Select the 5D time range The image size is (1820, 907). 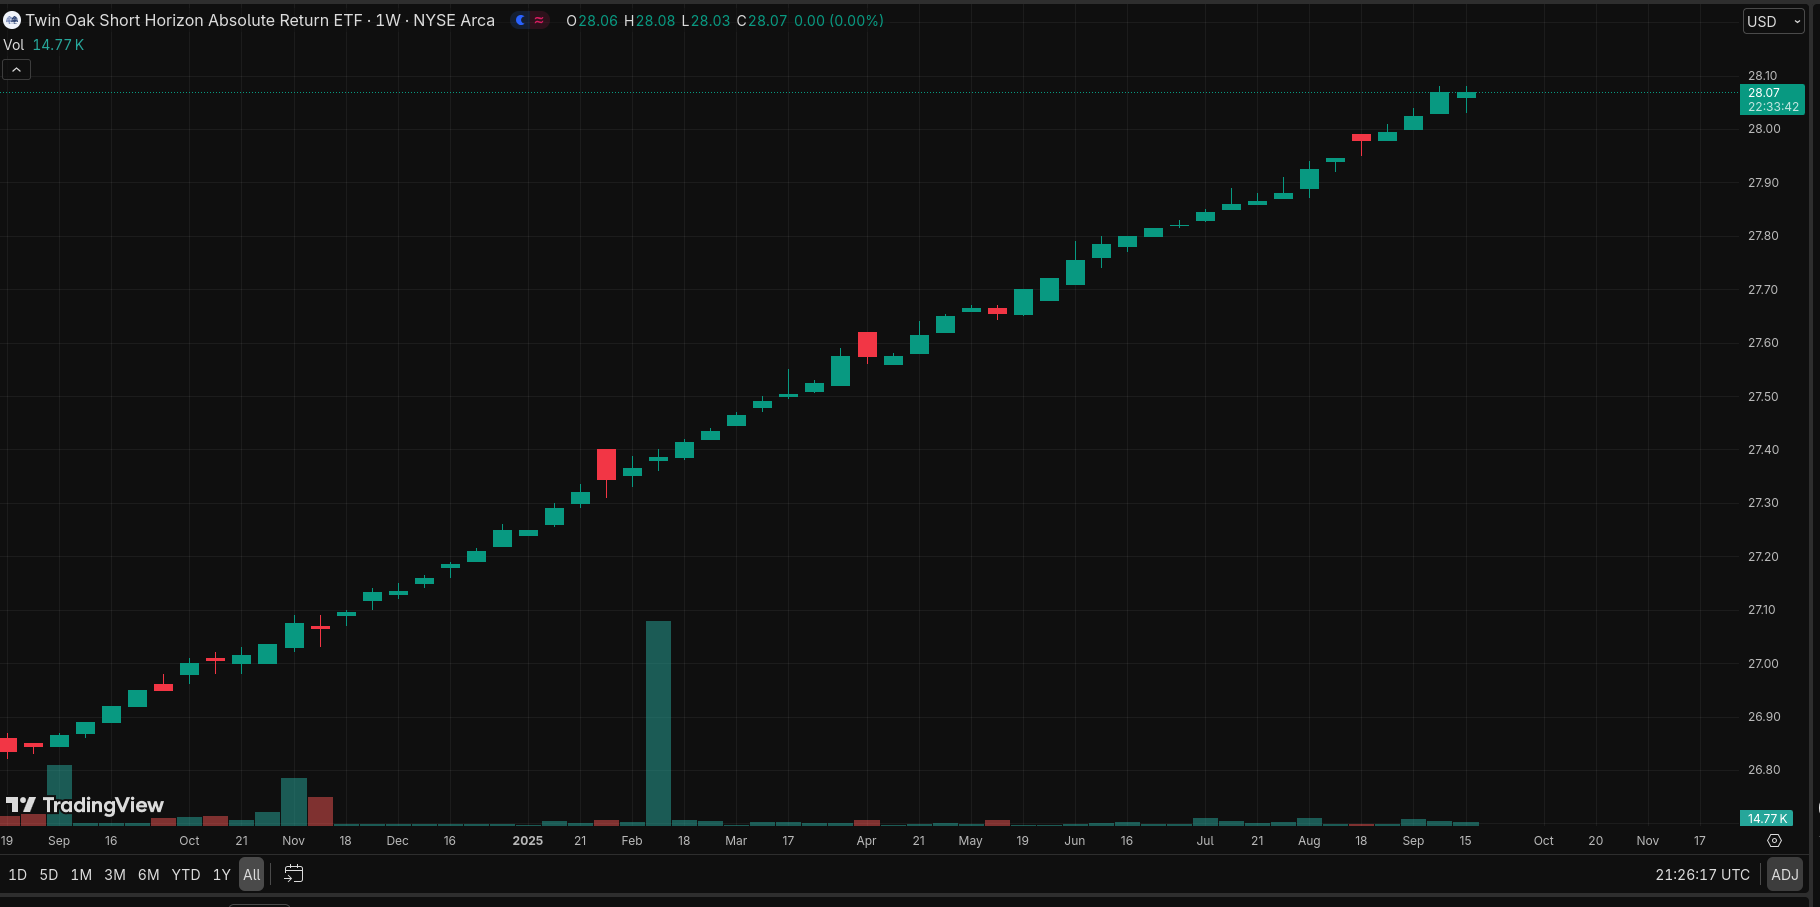[x=48, y=874]
